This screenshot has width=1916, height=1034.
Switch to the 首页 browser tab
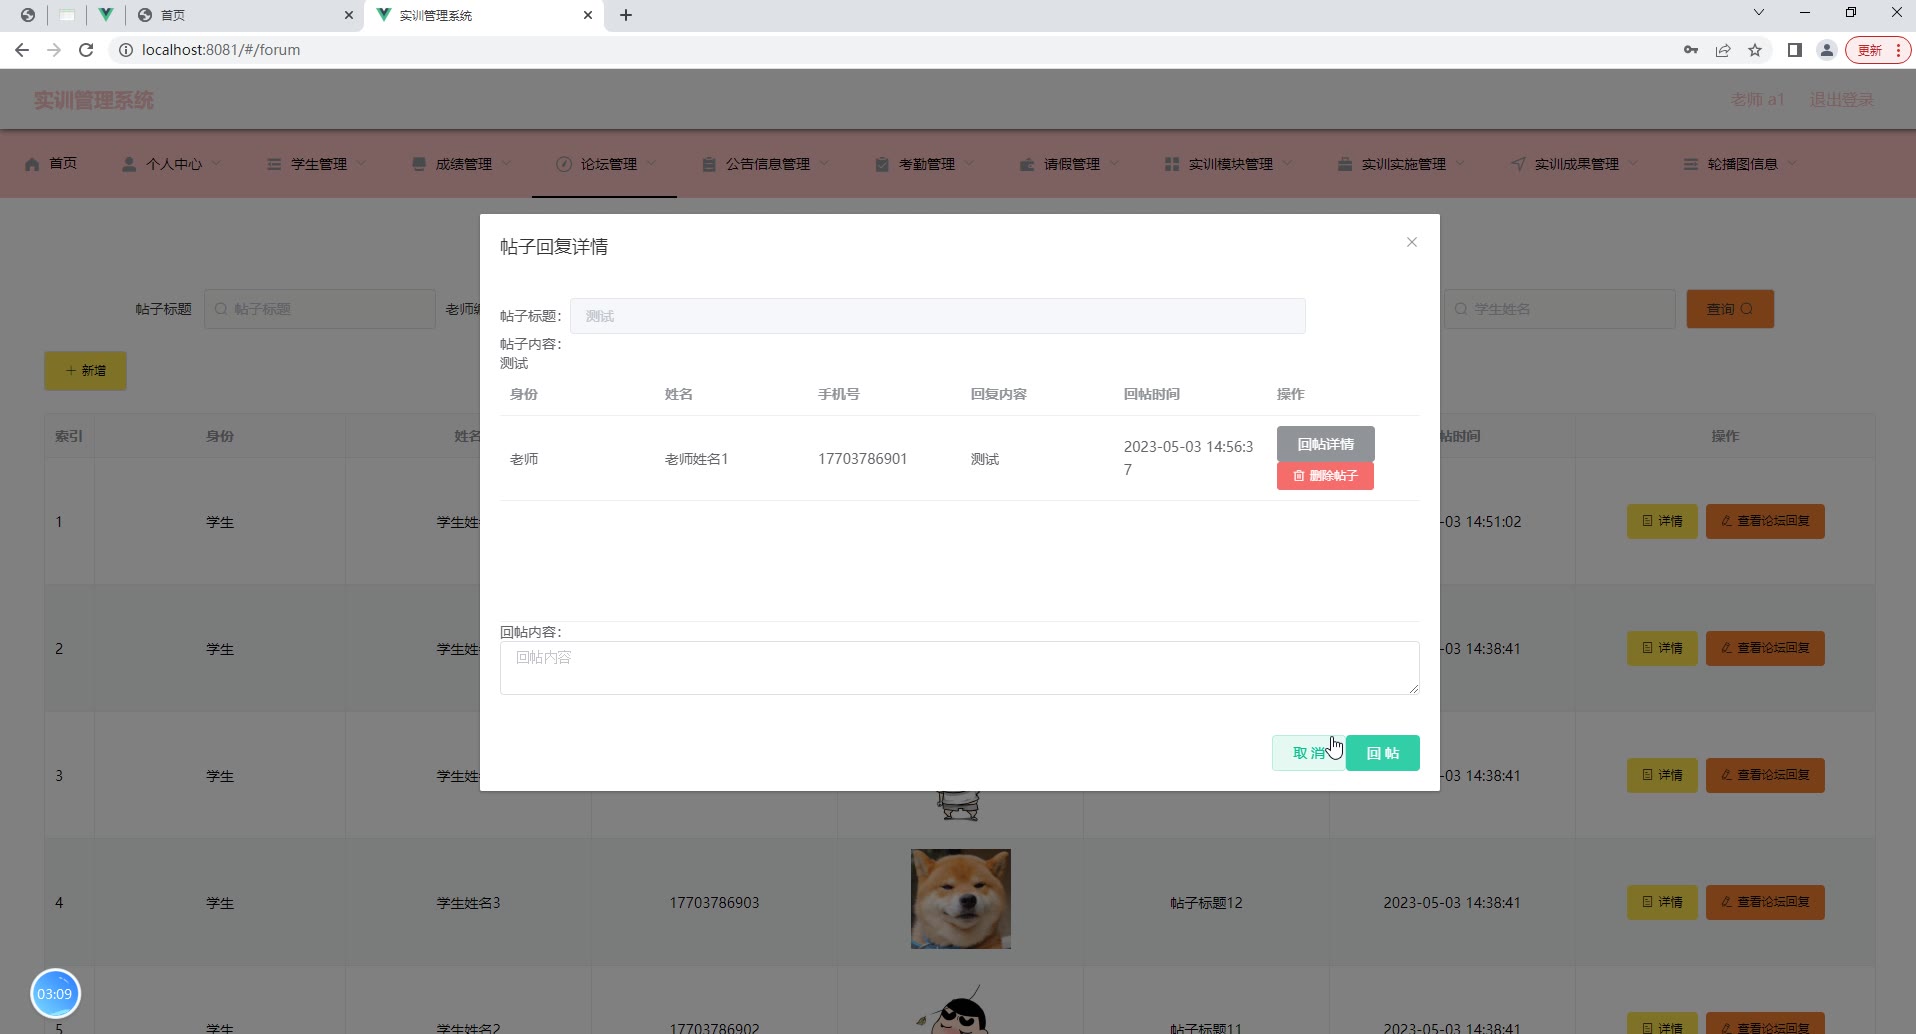click(245, 15)
